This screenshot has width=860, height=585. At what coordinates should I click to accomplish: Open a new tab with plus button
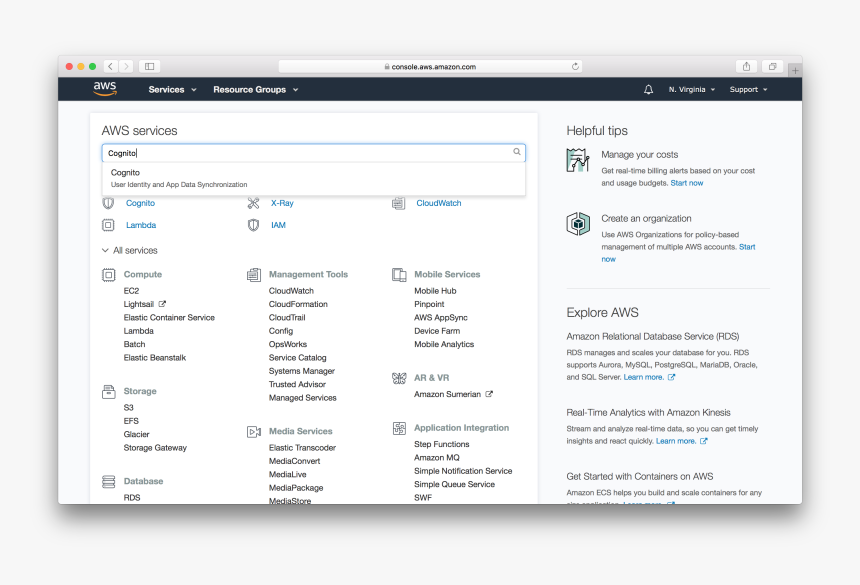pyautogui.click(x=795, y=70)
